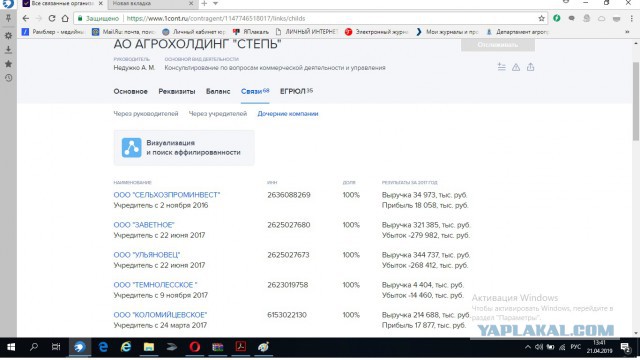Switch to the 'ЕГРЮЛ' tab
This screenshot has width=640, height=360.
(x=296, y=91)
